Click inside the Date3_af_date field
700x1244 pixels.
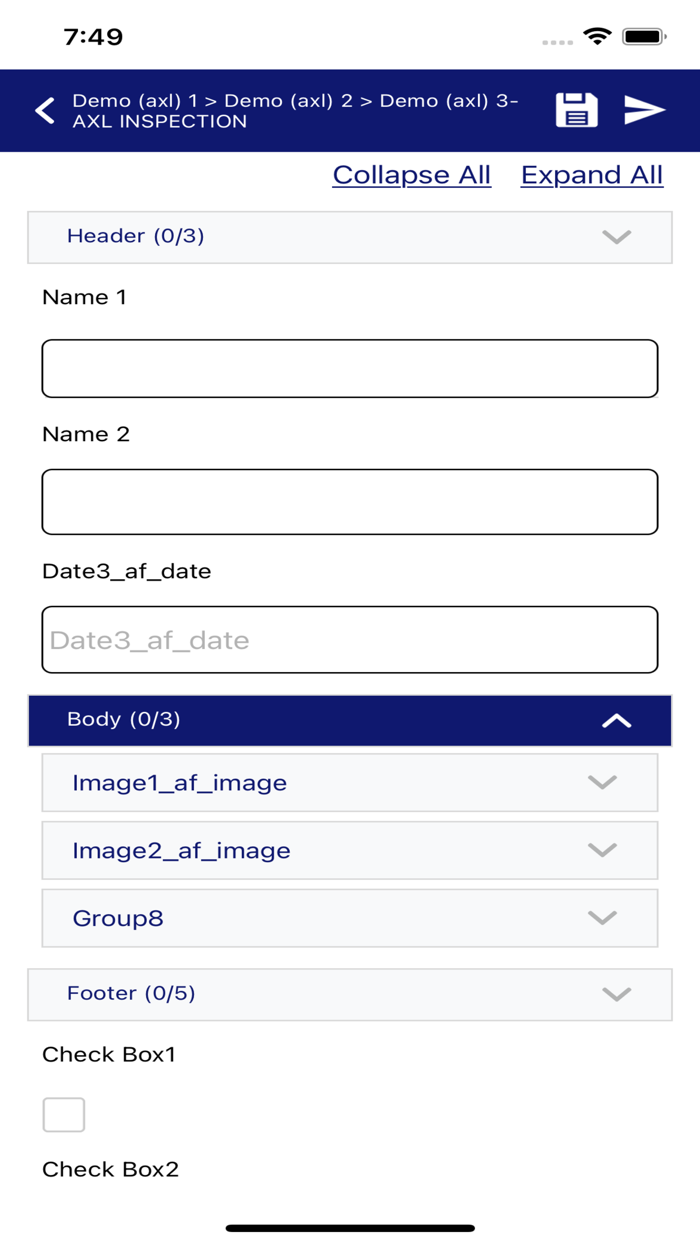(x=349, y=639)
